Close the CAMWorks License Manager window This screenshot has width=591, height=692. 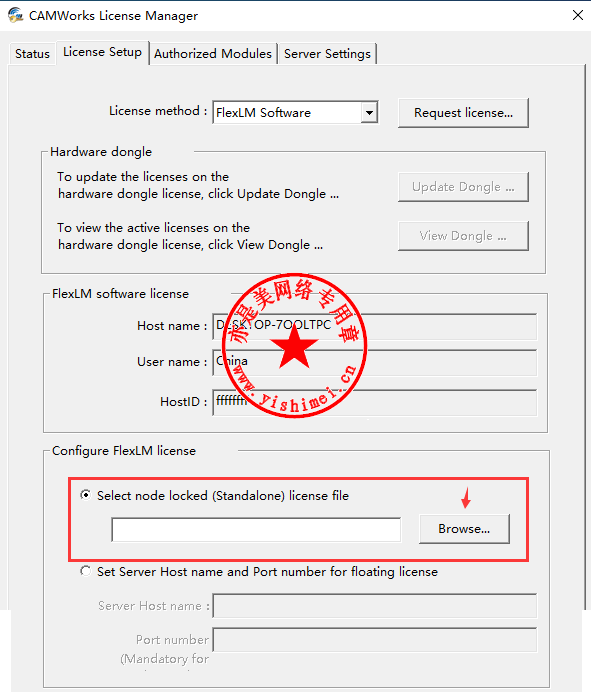tap(578, 15)
